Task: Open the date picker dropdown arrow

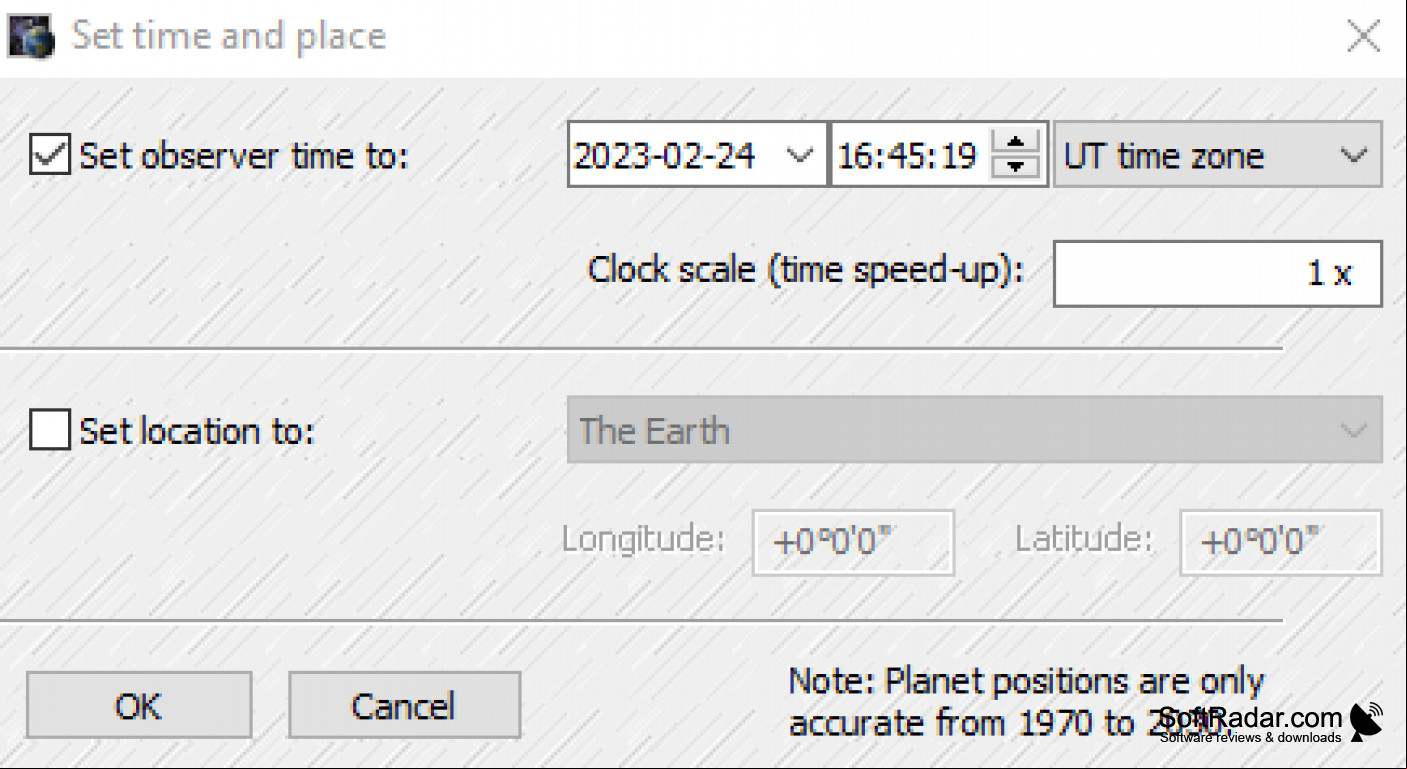Action: pyautogui.click(x=799, y=155)
